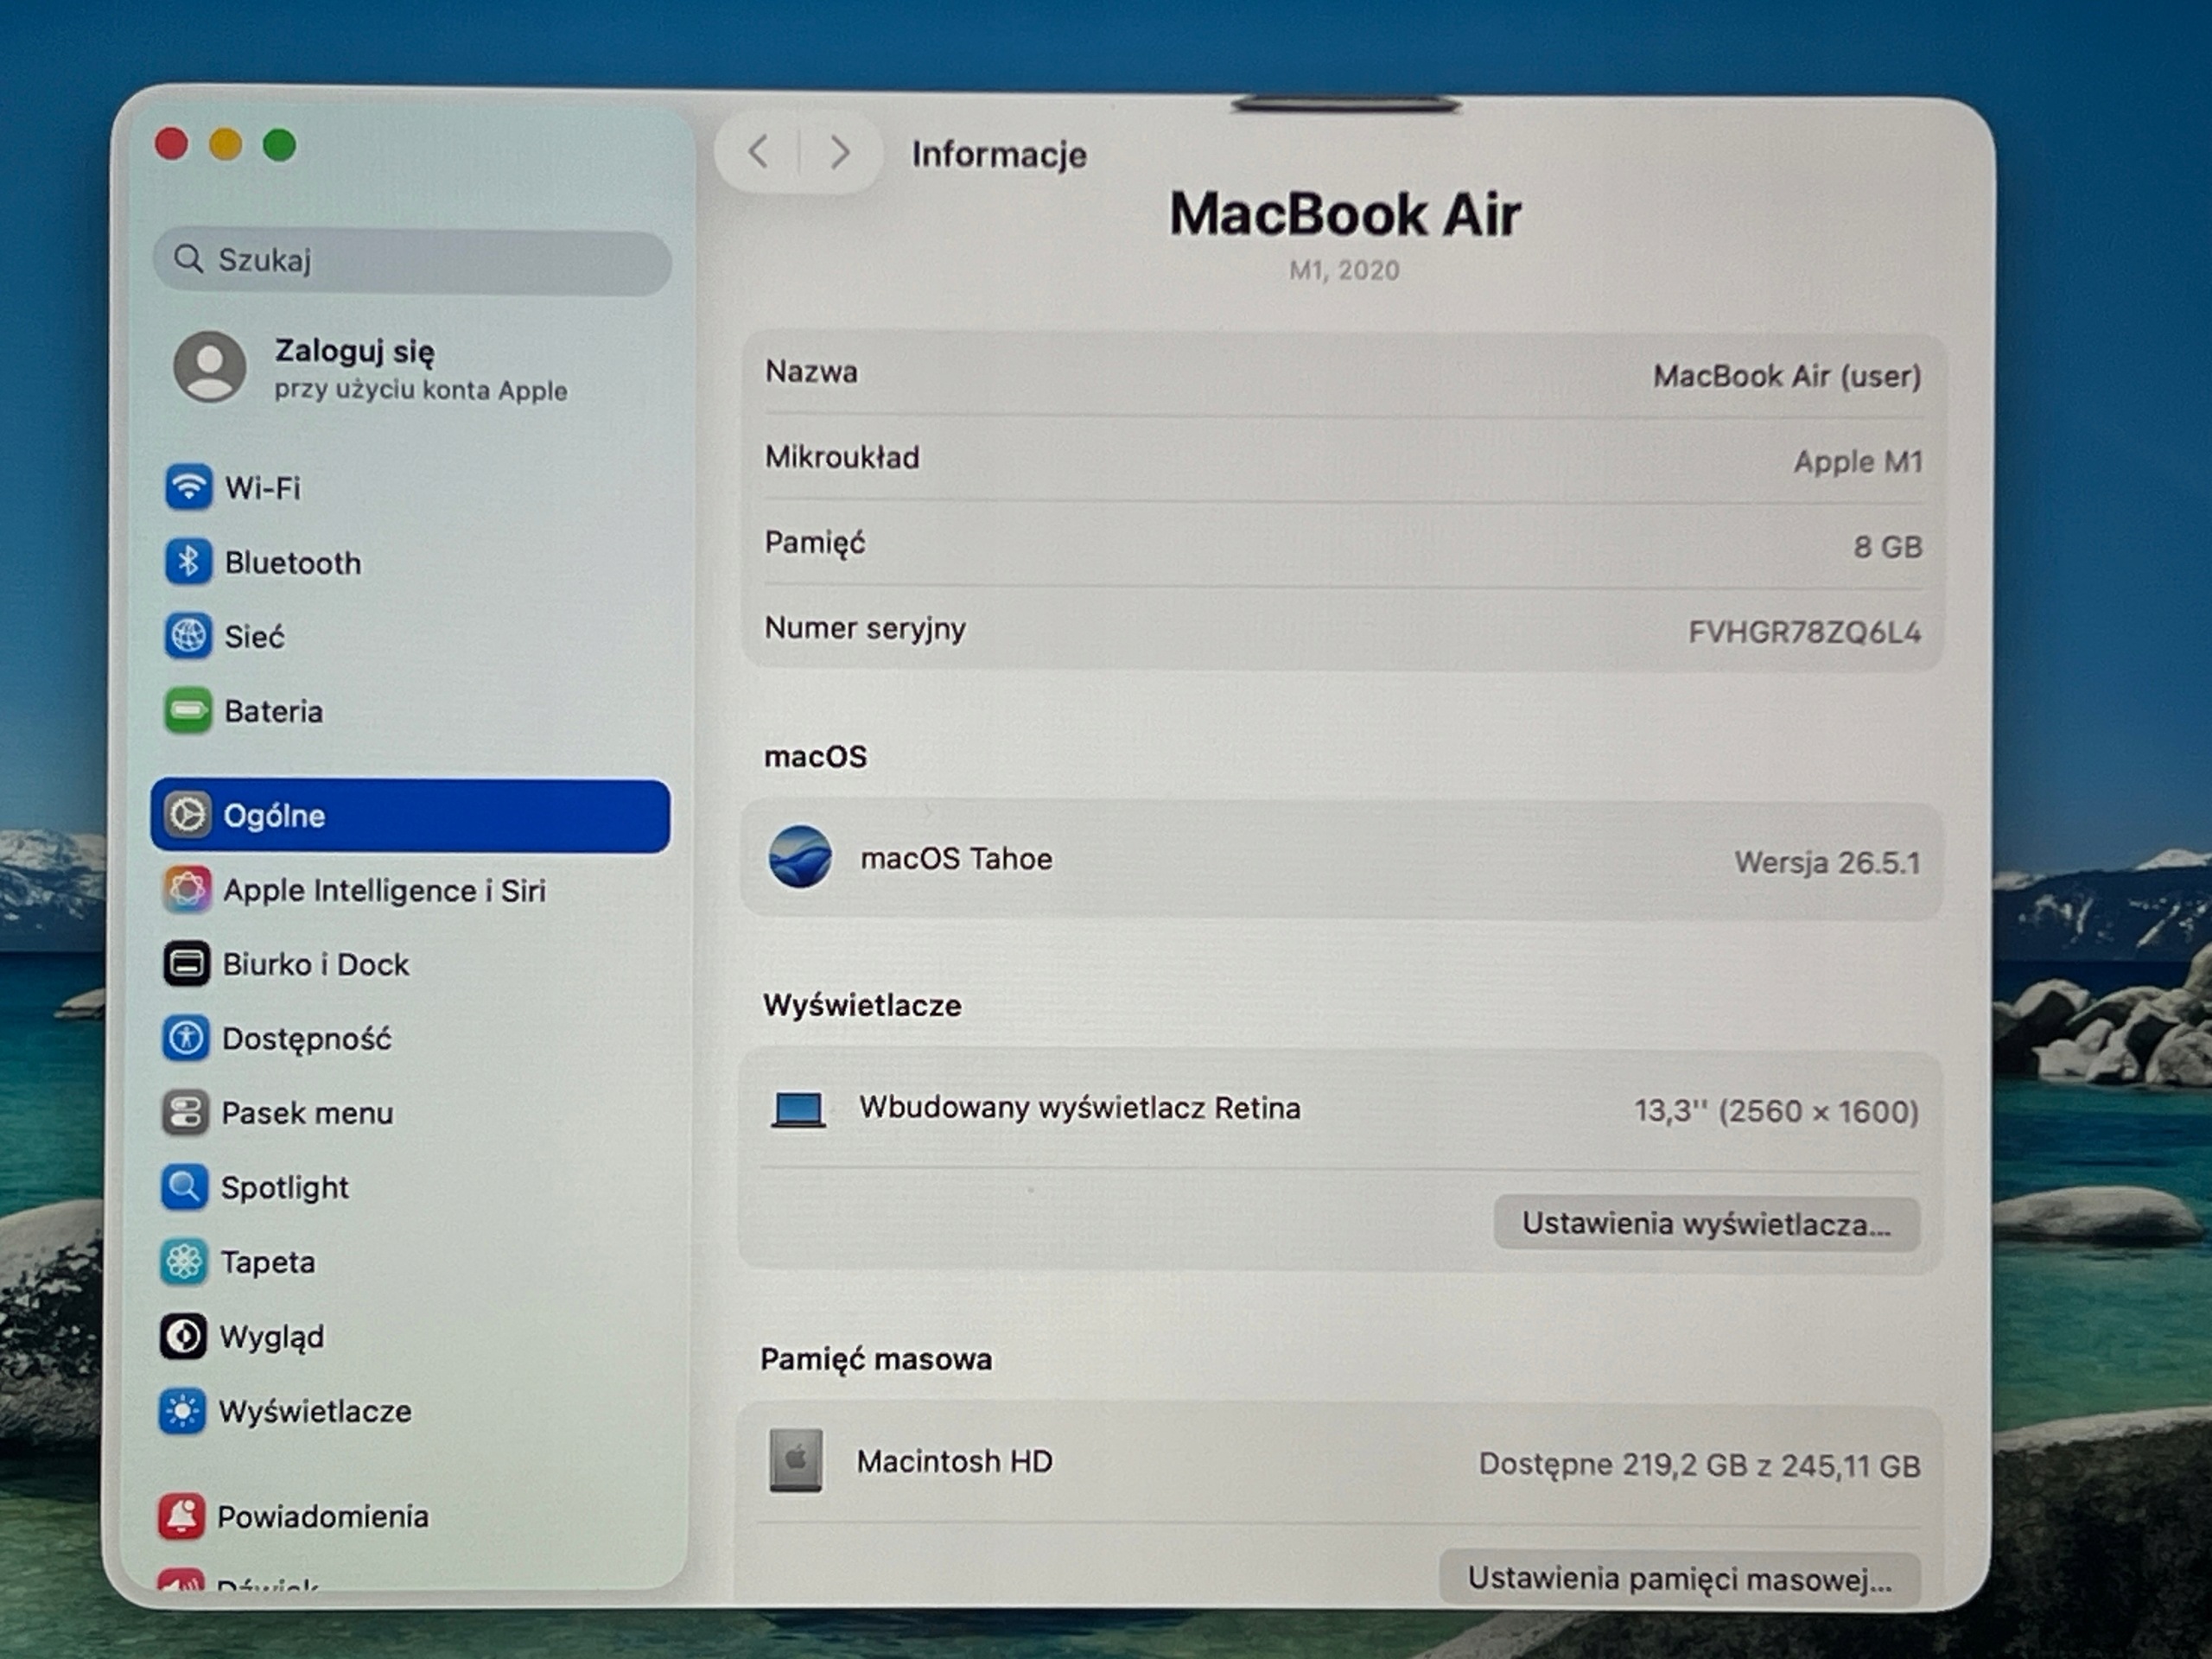Open Powiadomienia via bell icon

click(x=181, y=1516)
